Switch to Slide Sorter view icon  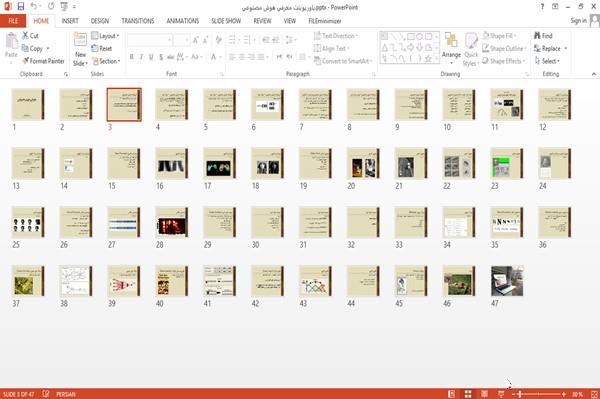coord(468,394)
